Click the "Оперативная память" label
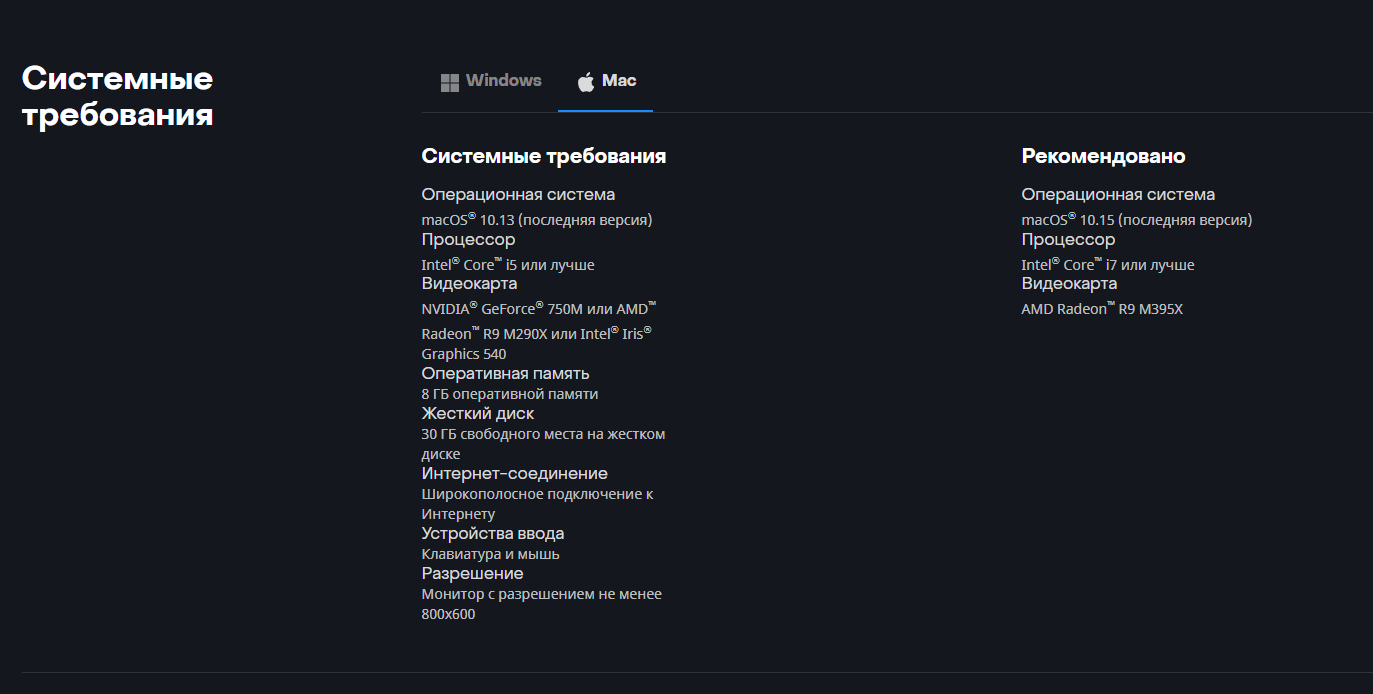The height and width of the screenshot is (694, 1373). pyautogui.click(x=505, y=374)
